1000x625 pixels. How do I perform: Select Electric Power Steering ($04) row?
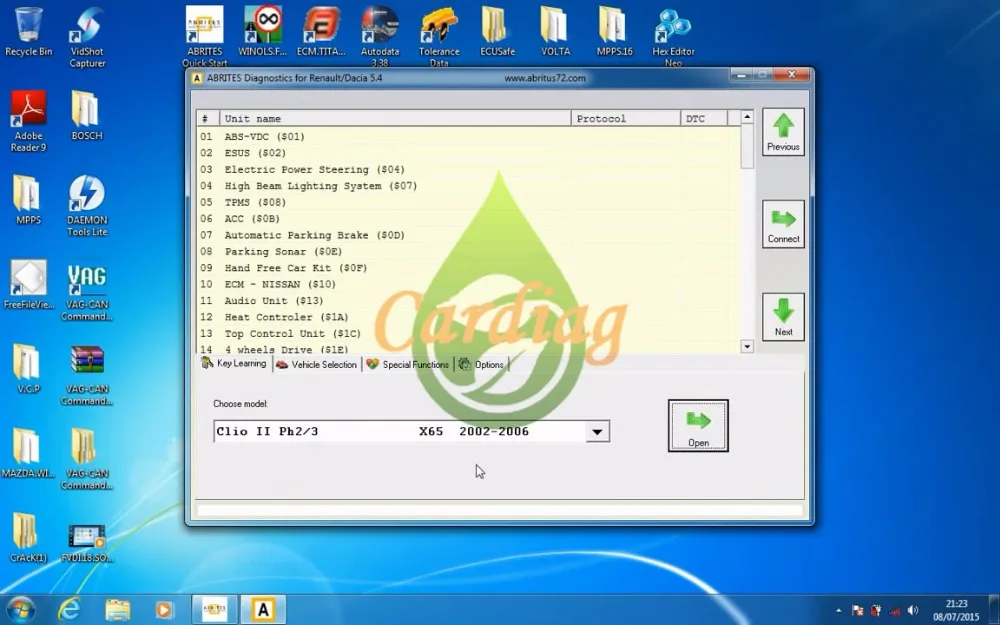tap(469, 170)
